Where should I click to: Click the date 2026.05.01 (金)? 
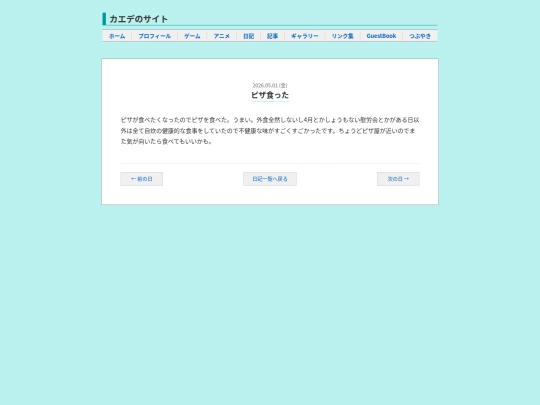coord(270,85)
